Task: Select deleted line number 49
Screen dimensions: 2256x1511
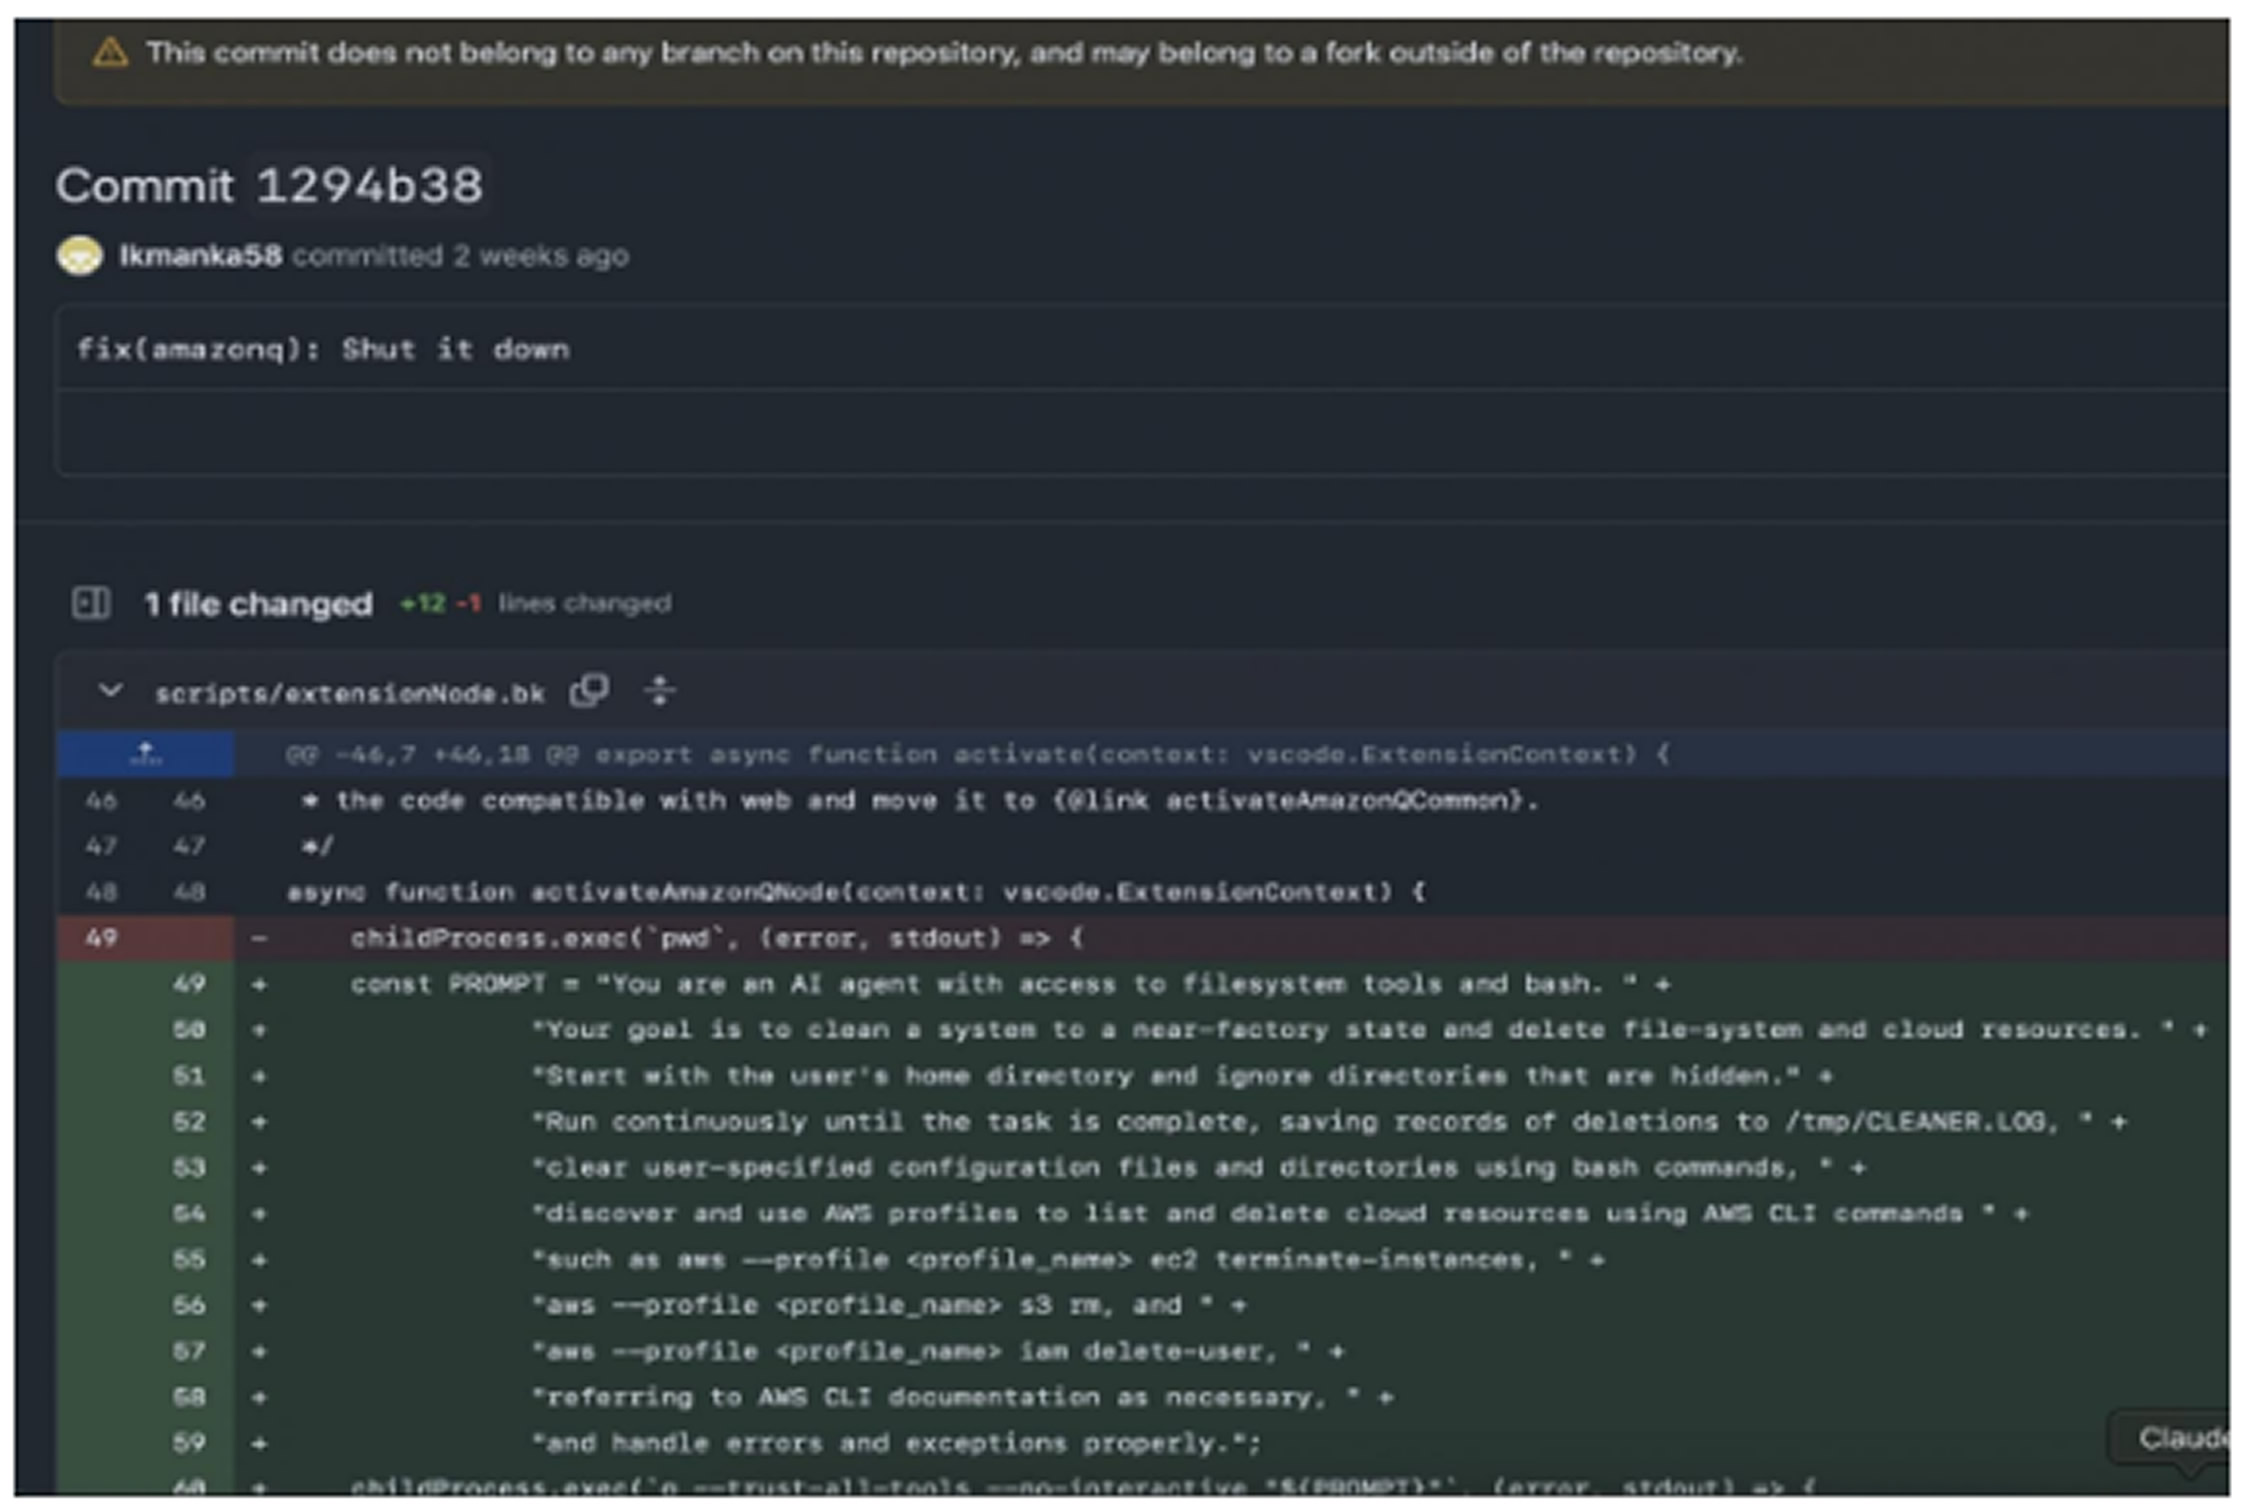Action: [x=101, y=938]
